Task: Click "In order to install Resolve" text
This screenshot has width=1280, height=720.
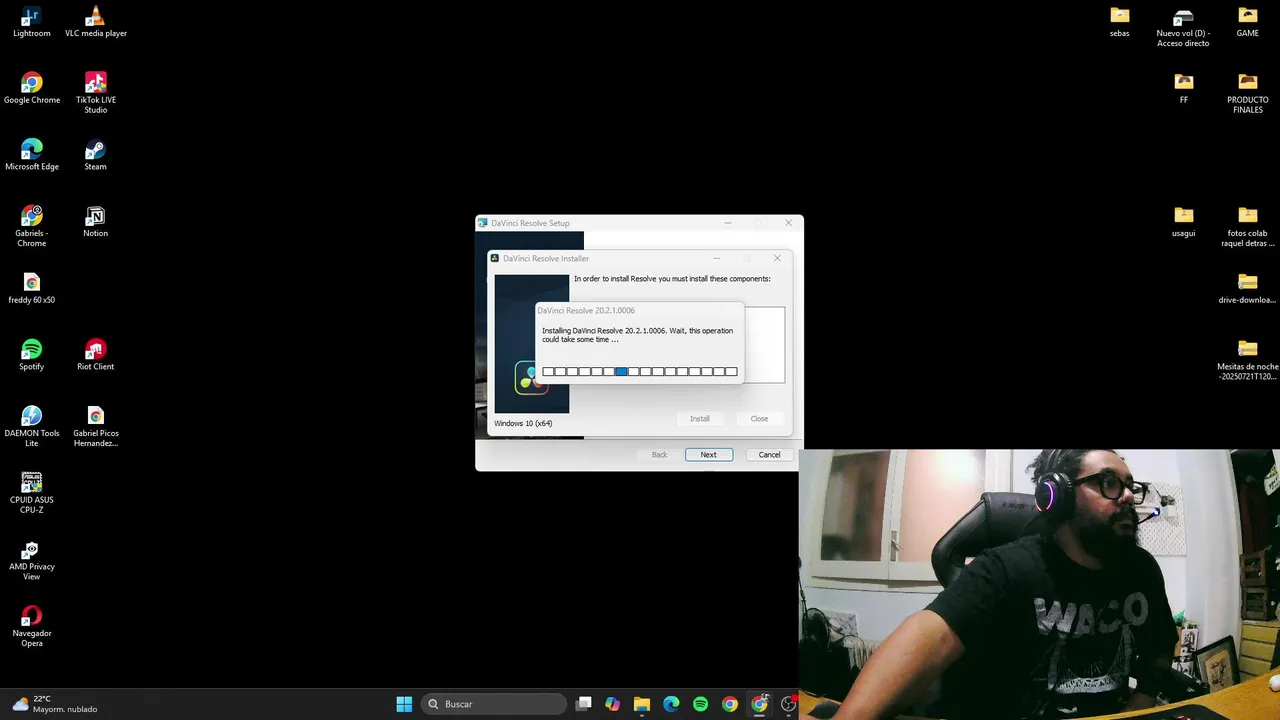Action: tap(672, 279)
